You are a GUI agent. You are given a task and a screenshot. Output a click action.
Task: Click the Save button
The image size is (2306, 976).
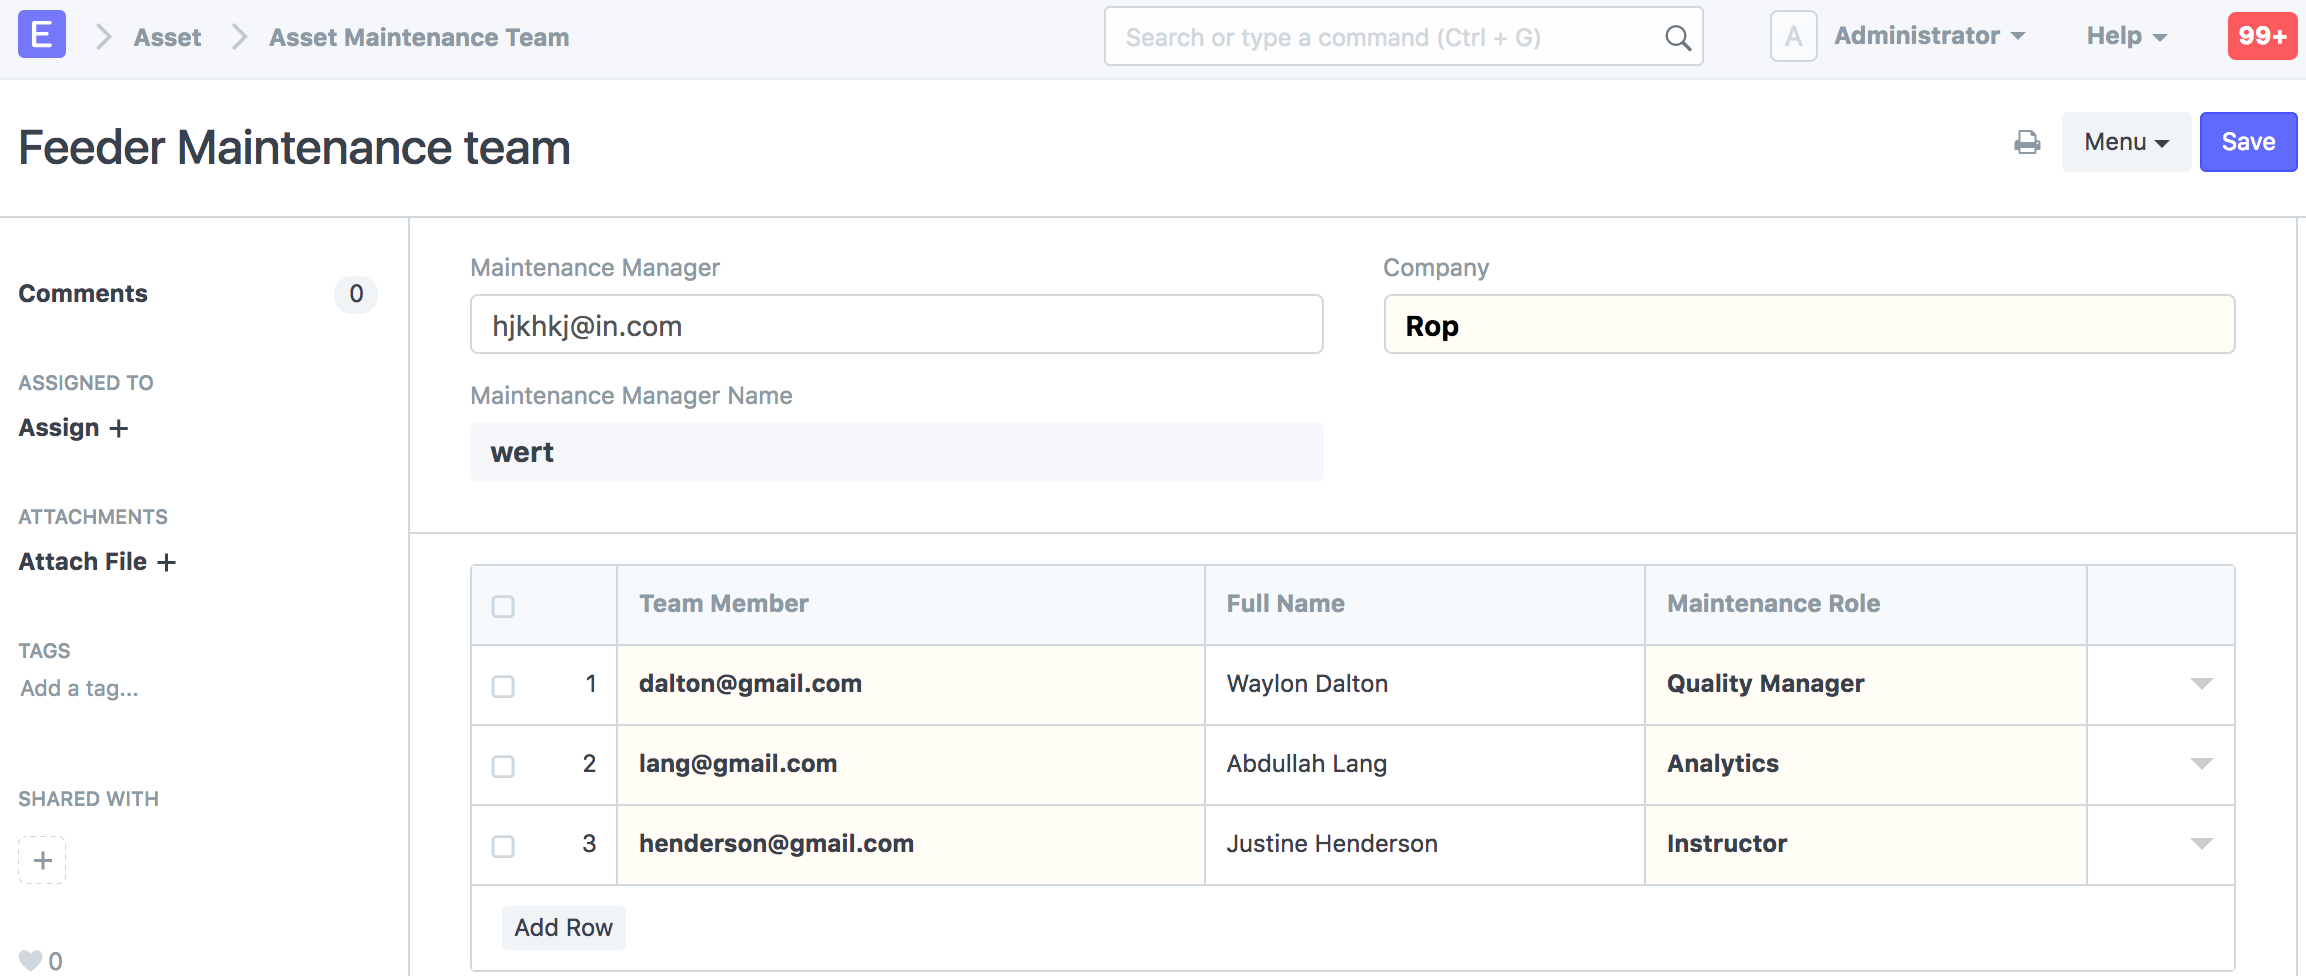point(2247,143)
